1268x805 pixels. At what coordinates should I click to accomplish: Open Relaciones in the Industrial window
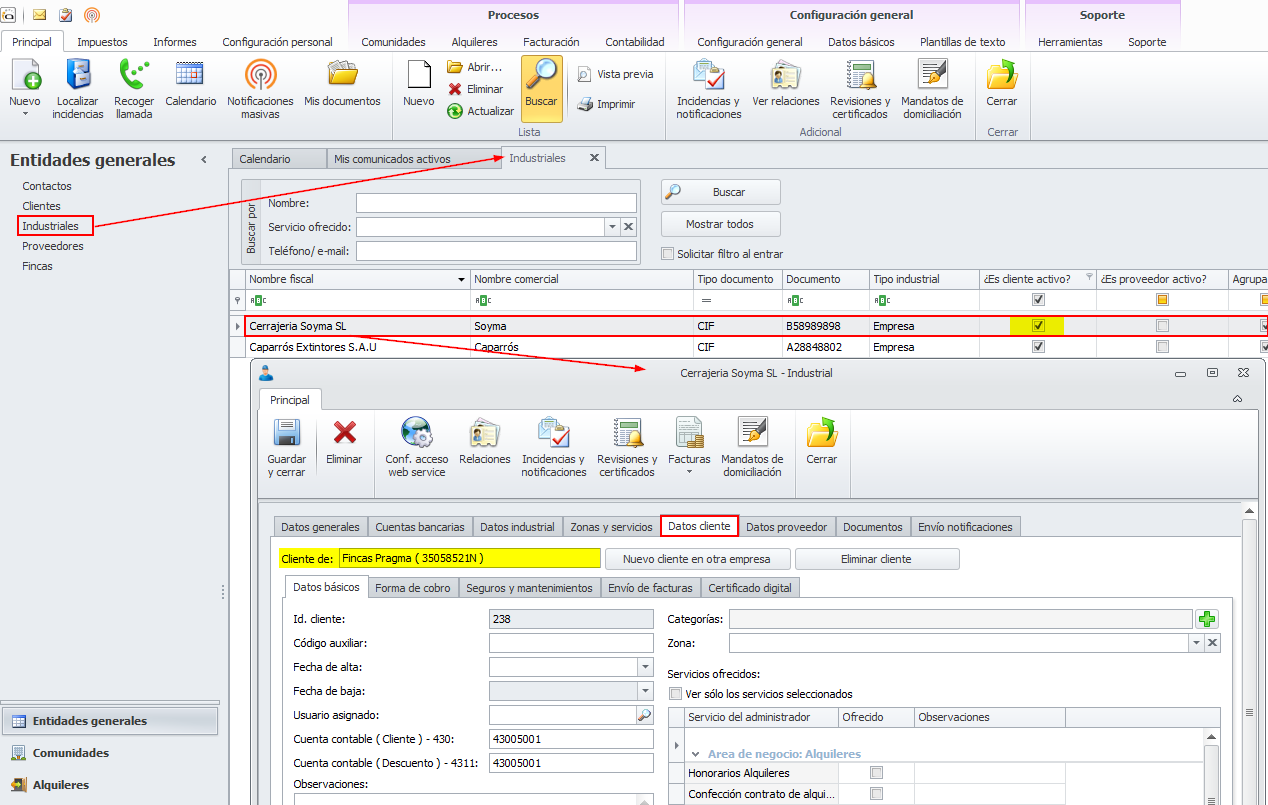tap(484, 442)
